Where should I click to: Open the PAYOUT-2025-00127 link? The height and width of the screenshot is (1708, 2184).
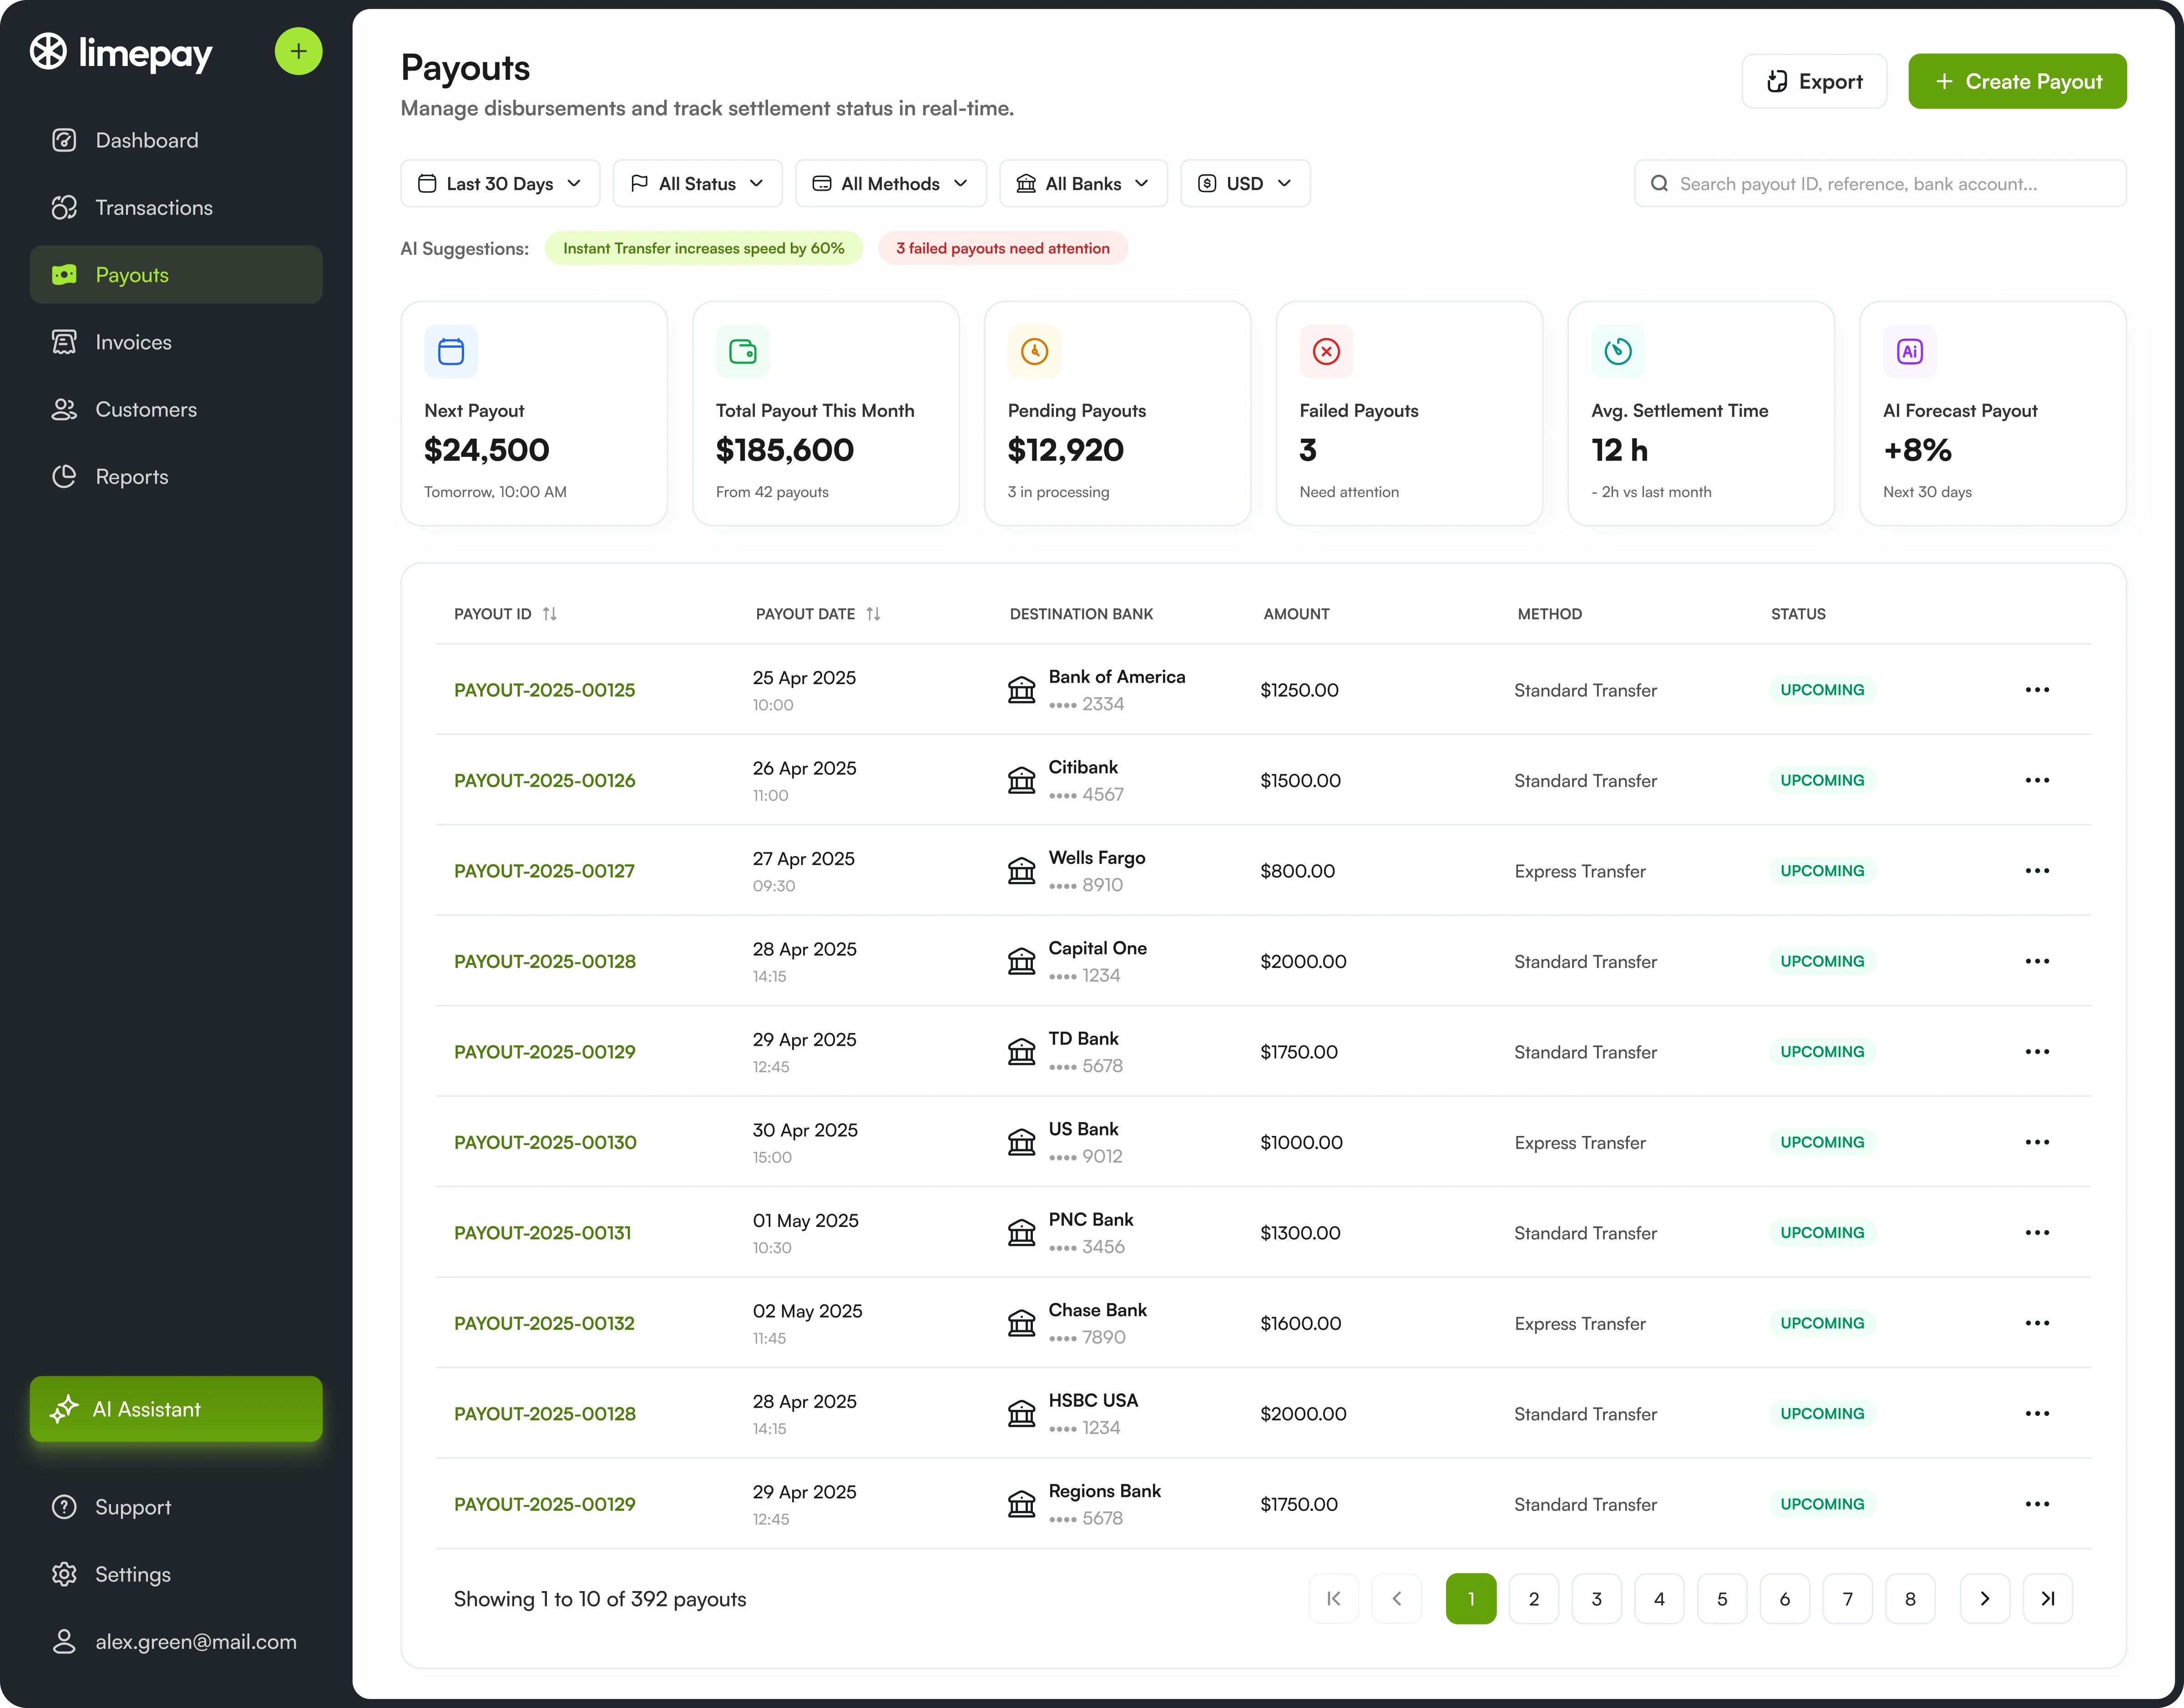coord(544,871)
